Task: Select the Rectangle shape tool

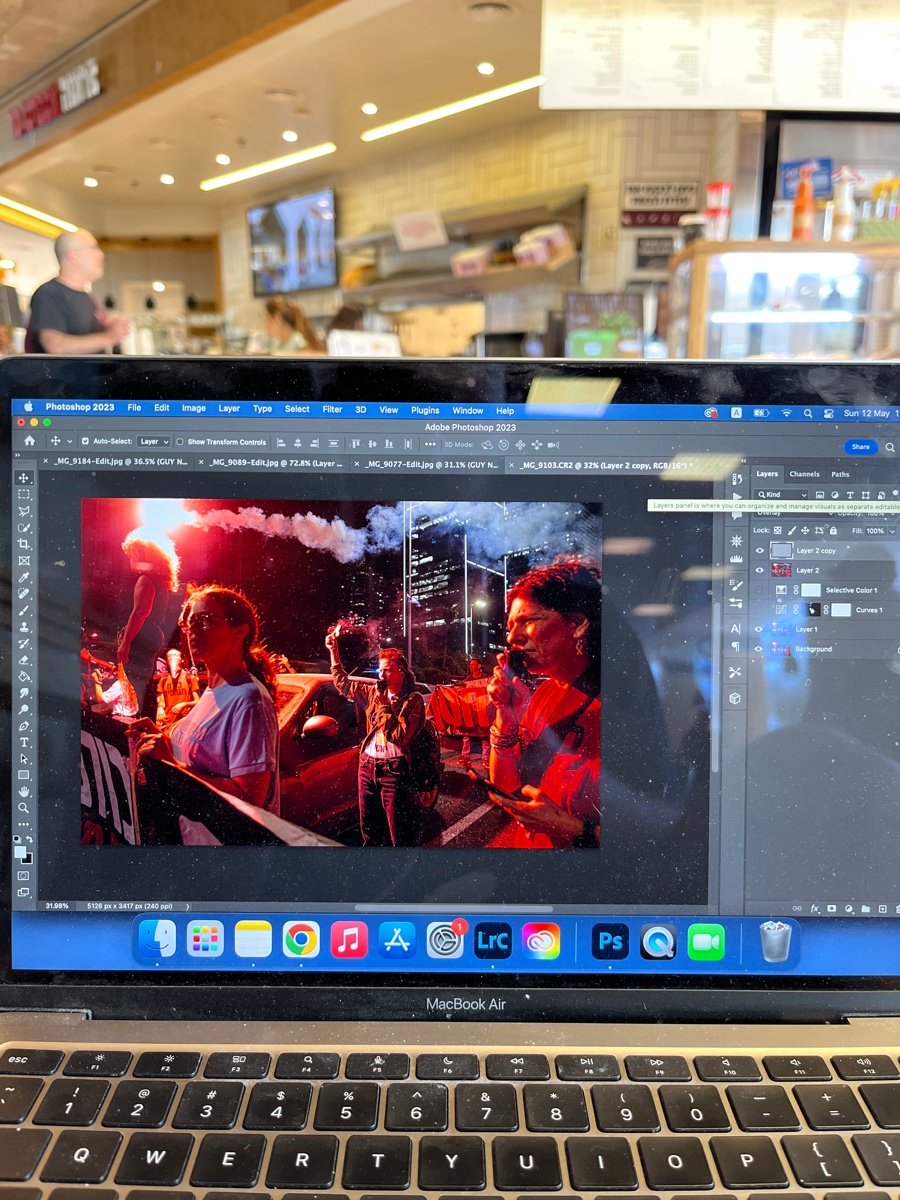Action: pos(24,775)
